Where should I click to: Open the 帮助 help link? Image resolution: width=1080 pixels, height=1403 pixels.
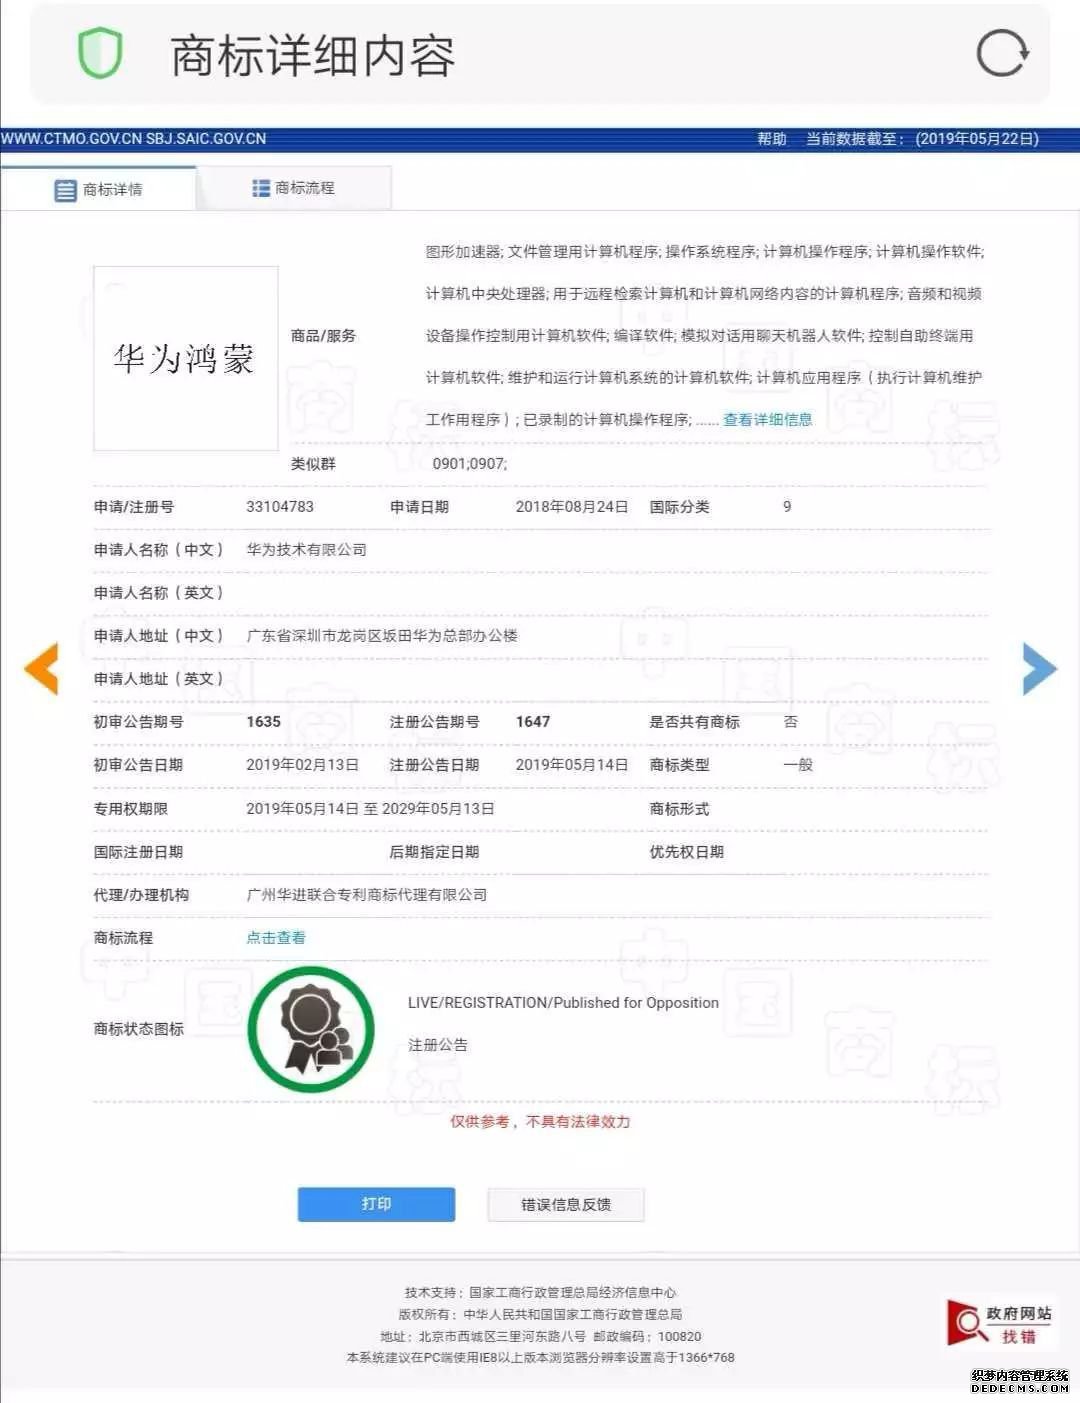coord(771,139)
